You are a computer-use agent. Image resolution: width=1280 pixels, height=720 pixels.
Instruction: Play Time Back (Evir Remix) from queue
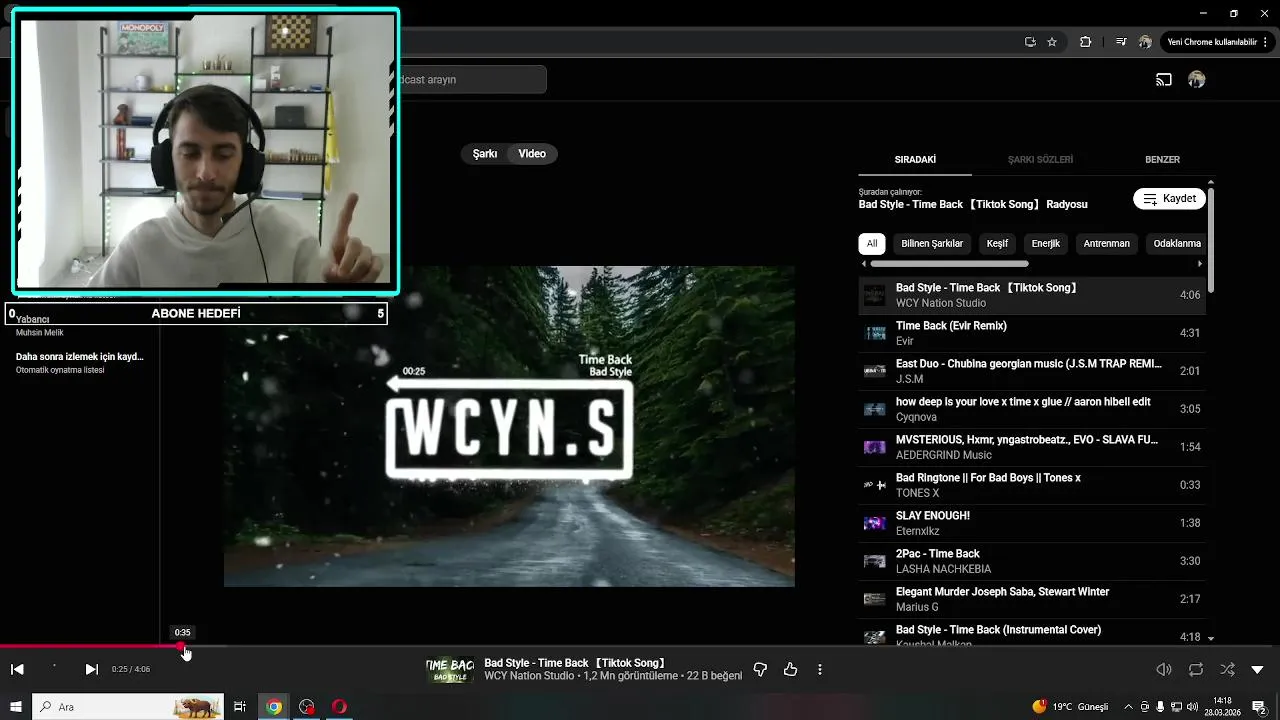point(1032,333)
